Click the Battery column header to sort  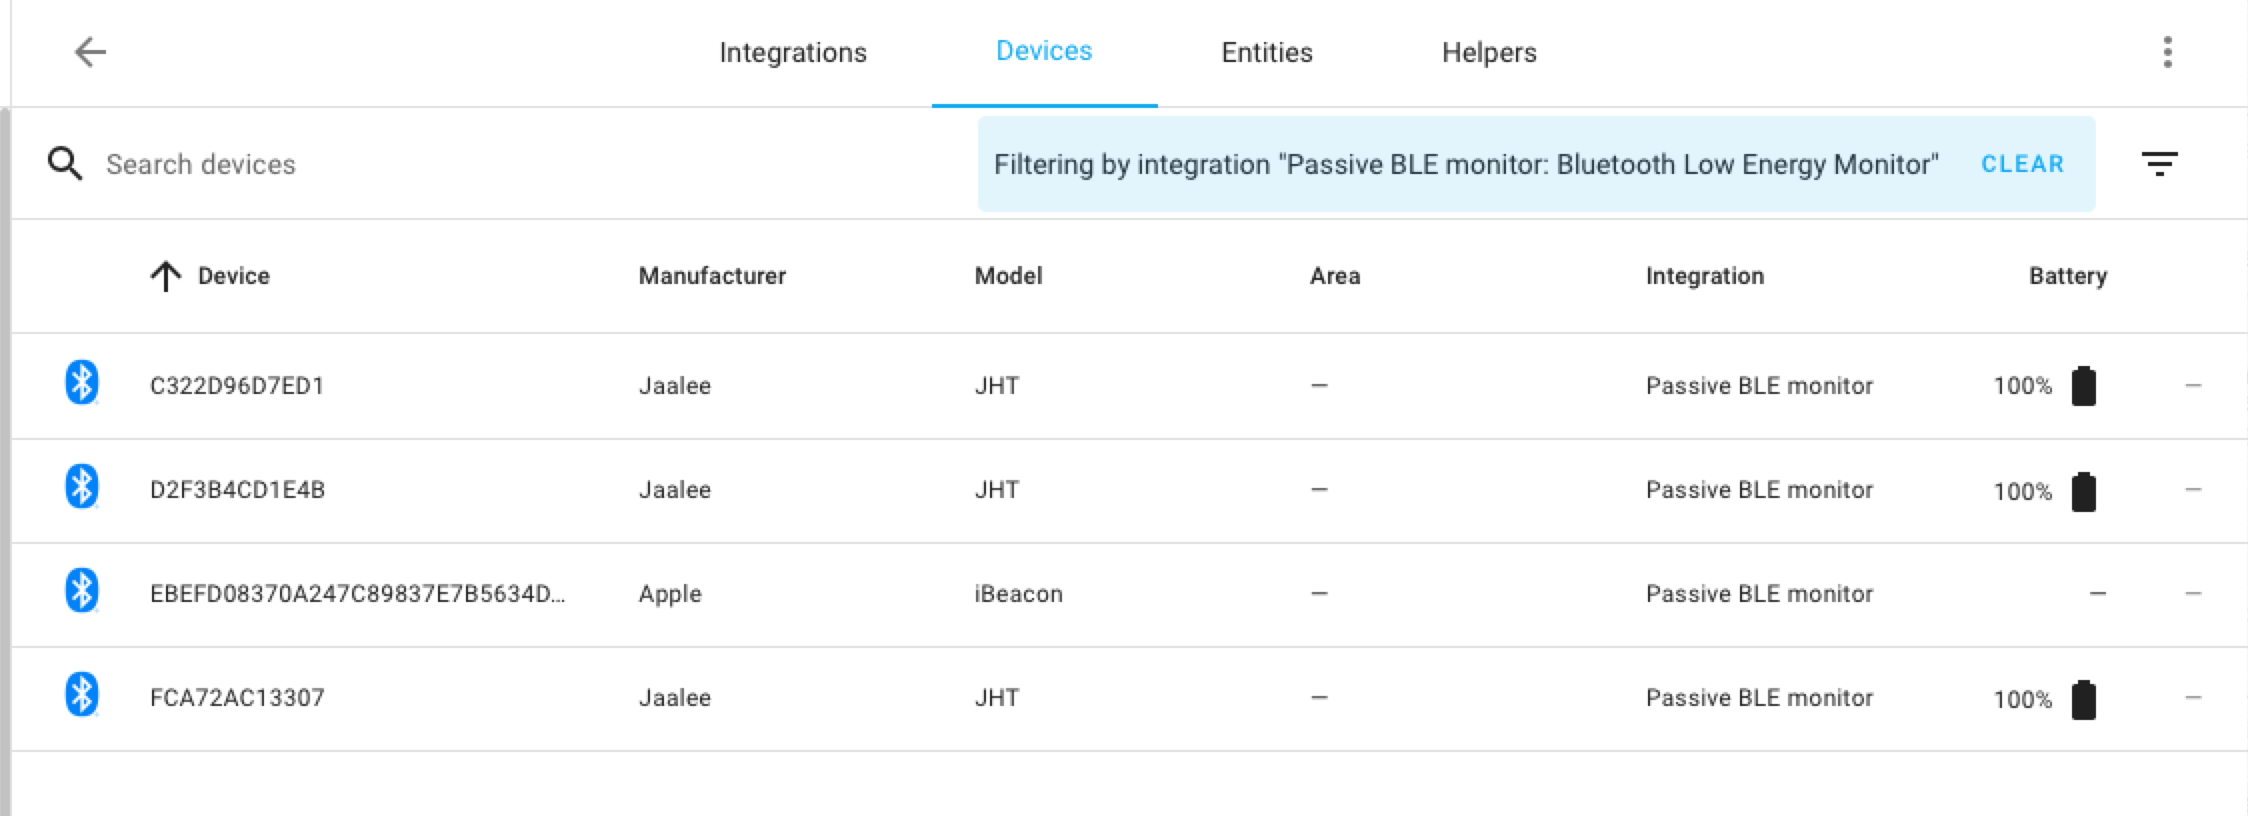tap(2066, 276)
